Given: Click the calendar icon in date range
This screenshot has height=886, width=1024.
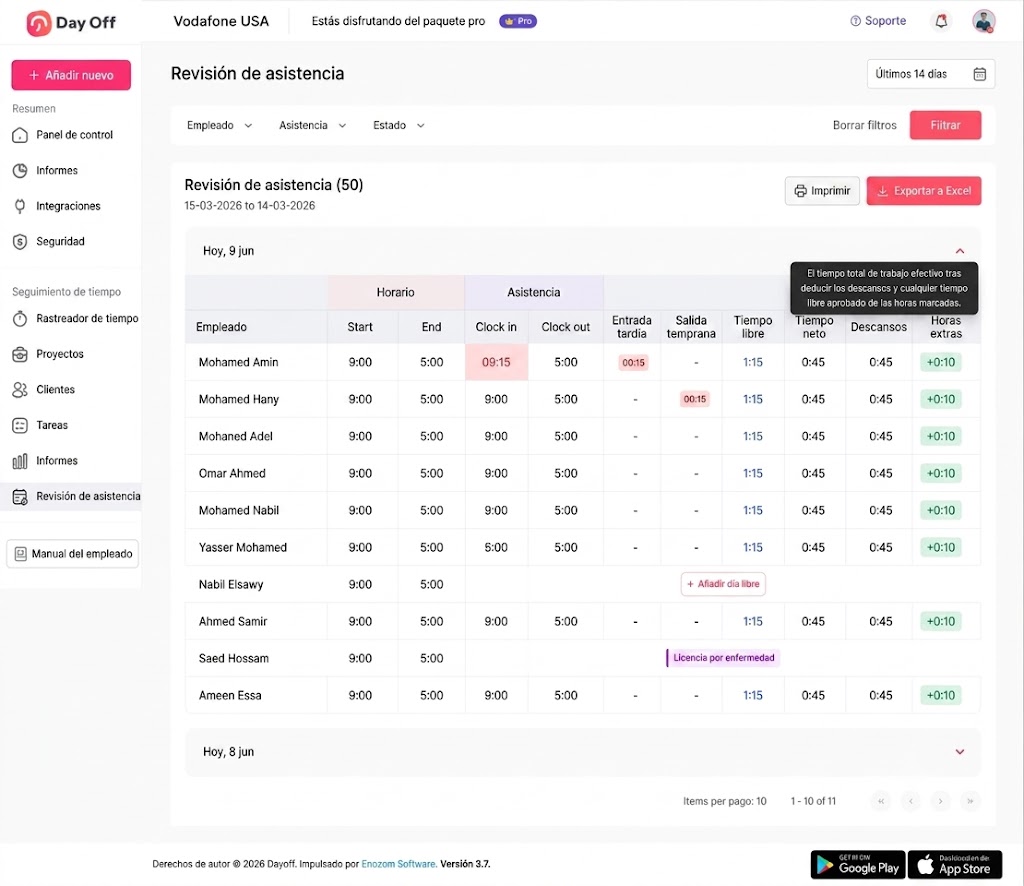Looking at the screenshot, I should pos(980,74).
